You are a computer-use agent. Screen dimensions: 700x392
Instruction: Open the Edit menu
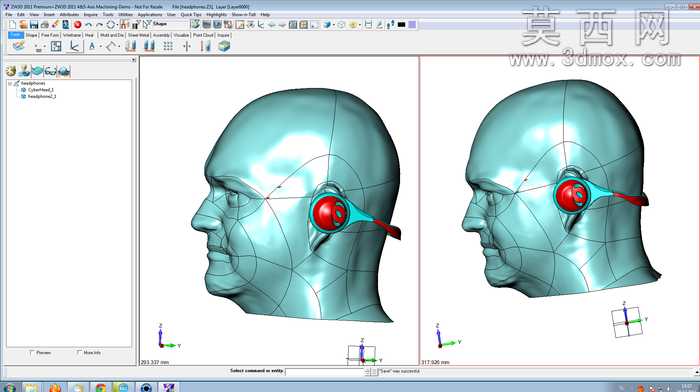[21, 15]
